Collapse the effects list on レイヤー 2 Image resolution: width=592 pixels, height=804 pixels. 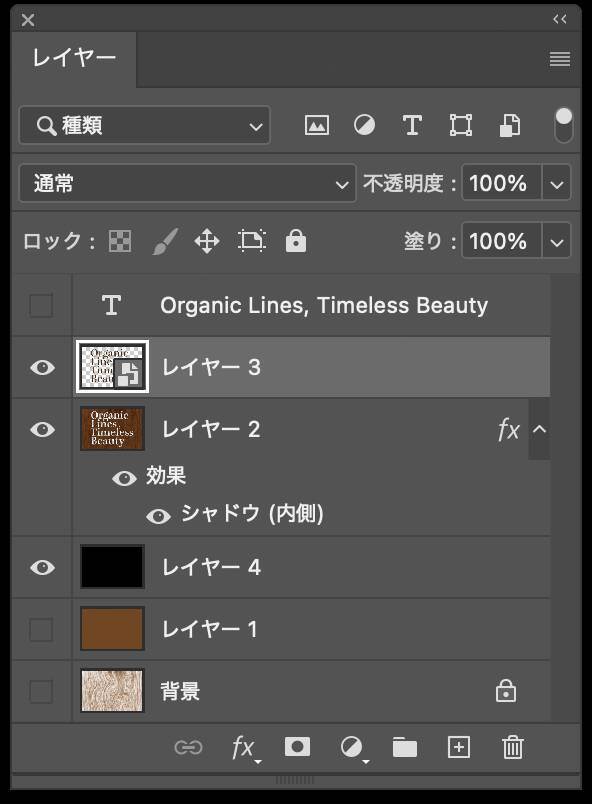(x=539, y=429)
